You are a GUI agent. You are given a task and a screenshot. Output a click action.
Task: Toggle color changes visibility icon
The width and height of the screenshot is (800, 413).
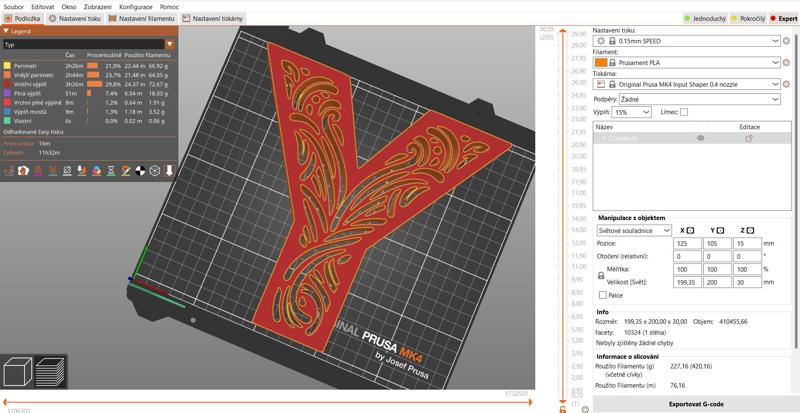point(96,171)
